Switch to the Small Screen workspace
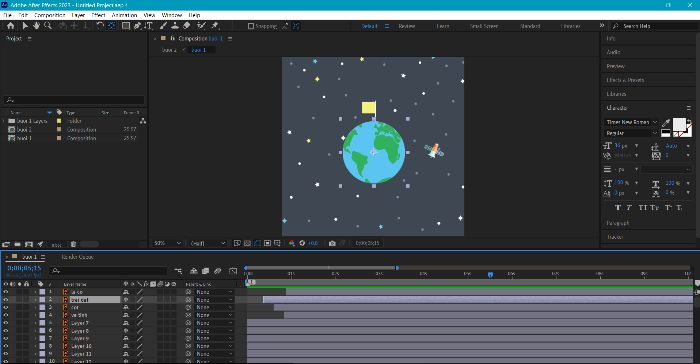The height and width of the screenshot is (364, 700). click(x=484, y=26)
